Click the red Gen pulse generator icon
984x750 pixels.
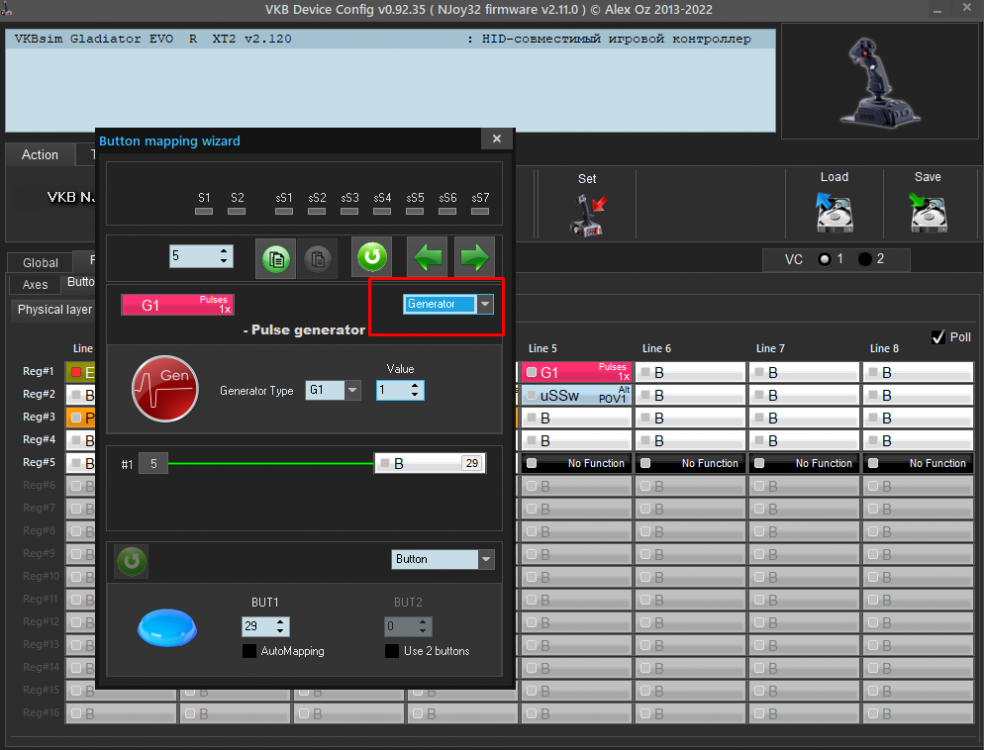165,388
